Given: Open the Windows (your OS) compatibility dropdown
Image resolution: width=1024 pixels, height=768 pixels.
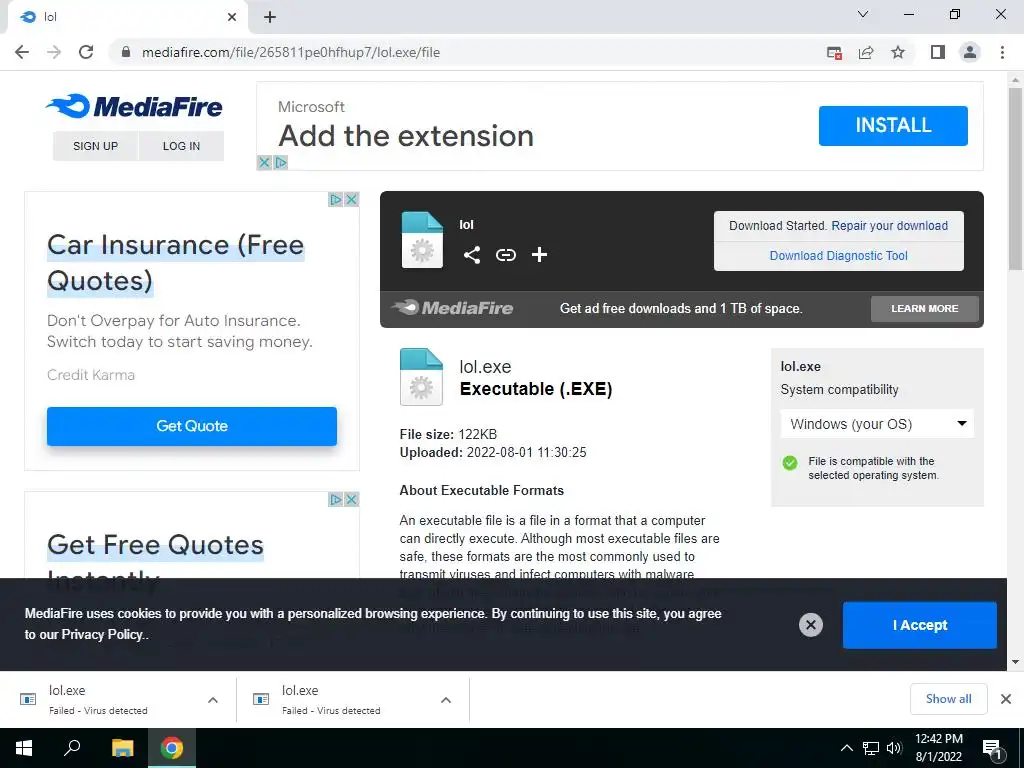Looking at the screenshot, I should [x=877, y=424].
